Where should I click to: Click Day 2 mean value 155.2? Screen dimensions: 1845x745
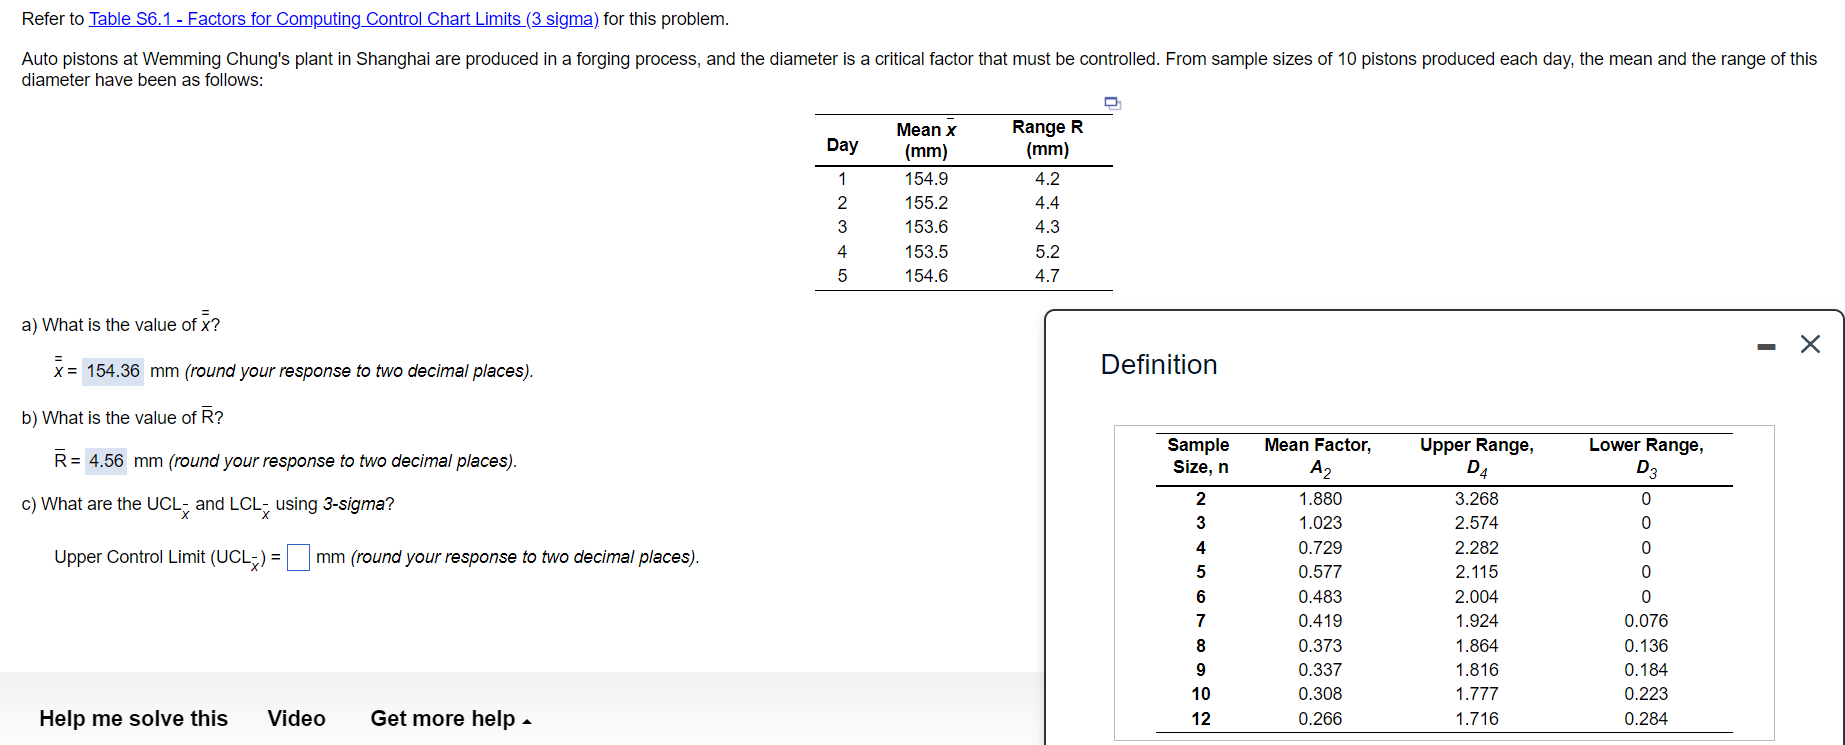coord(926,203)
